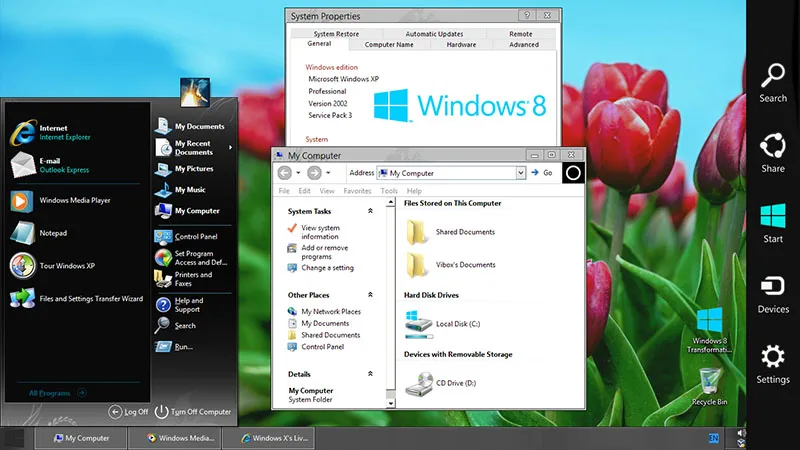This screenshot has height=450, width=800.
Task: Click View system information link
Action: click(x=320, y=232)
